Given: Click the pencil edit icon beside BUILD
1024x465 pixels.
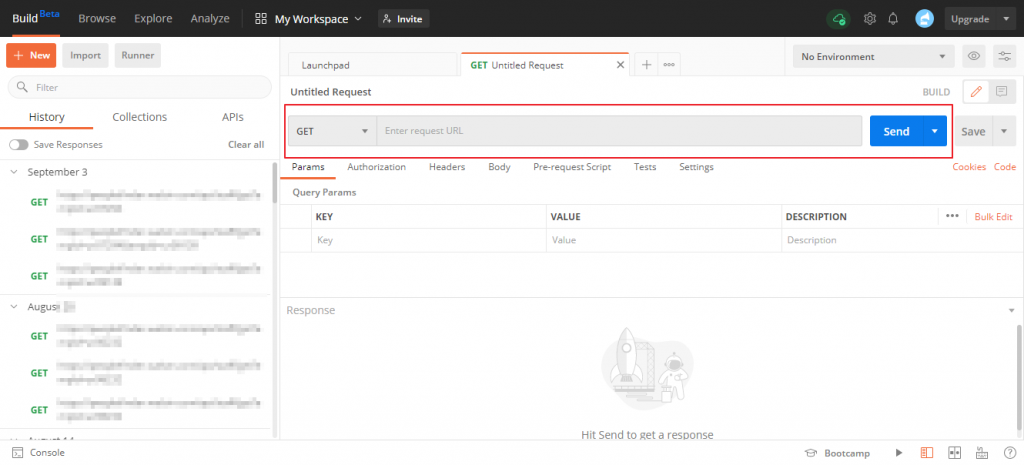Looking at the screenshot, I should tap(976, 92).
